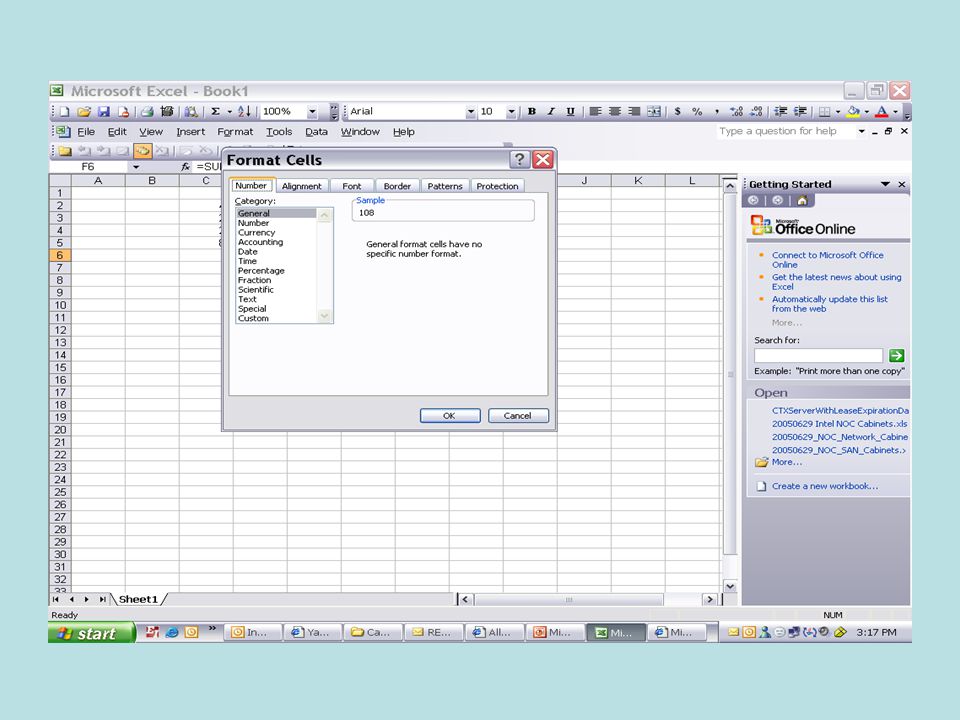
Task: Click the Merge and Center icon
Action: (654, 111)
